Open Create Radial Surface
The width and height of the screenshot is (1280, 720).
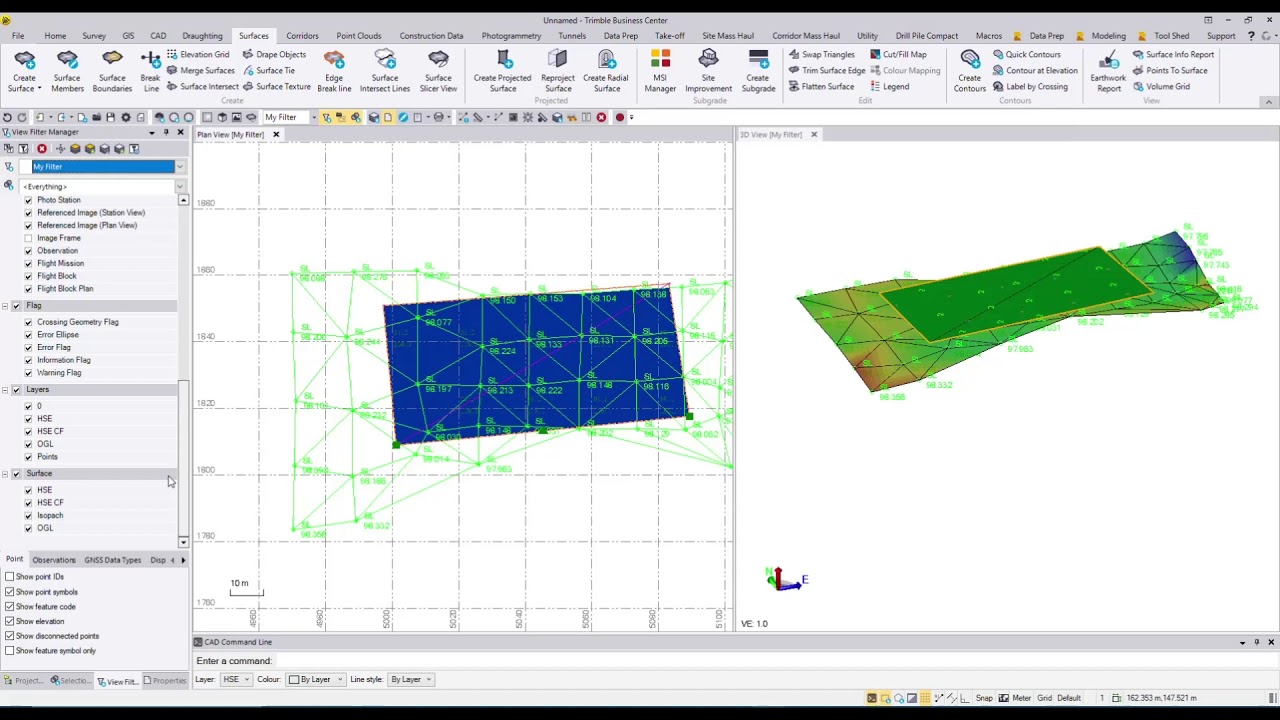(606, 71)
